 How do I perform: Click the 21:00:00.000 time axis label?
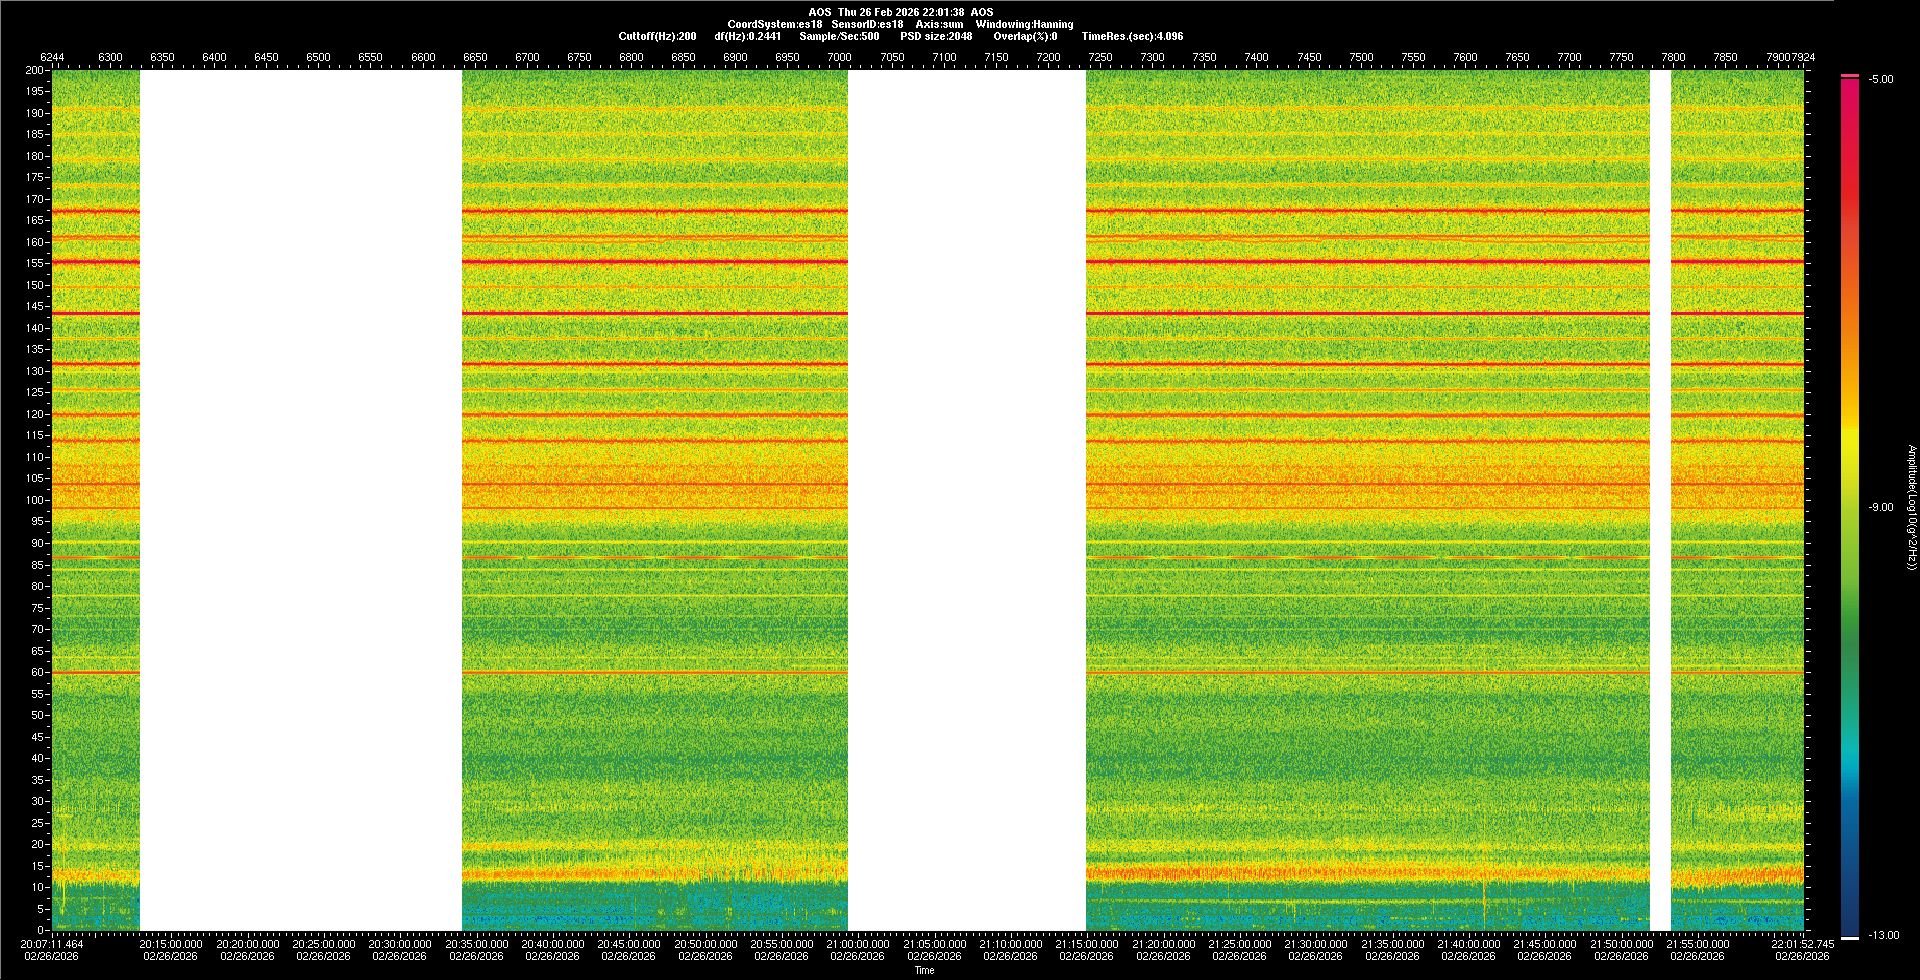click(x=858, y=944)
